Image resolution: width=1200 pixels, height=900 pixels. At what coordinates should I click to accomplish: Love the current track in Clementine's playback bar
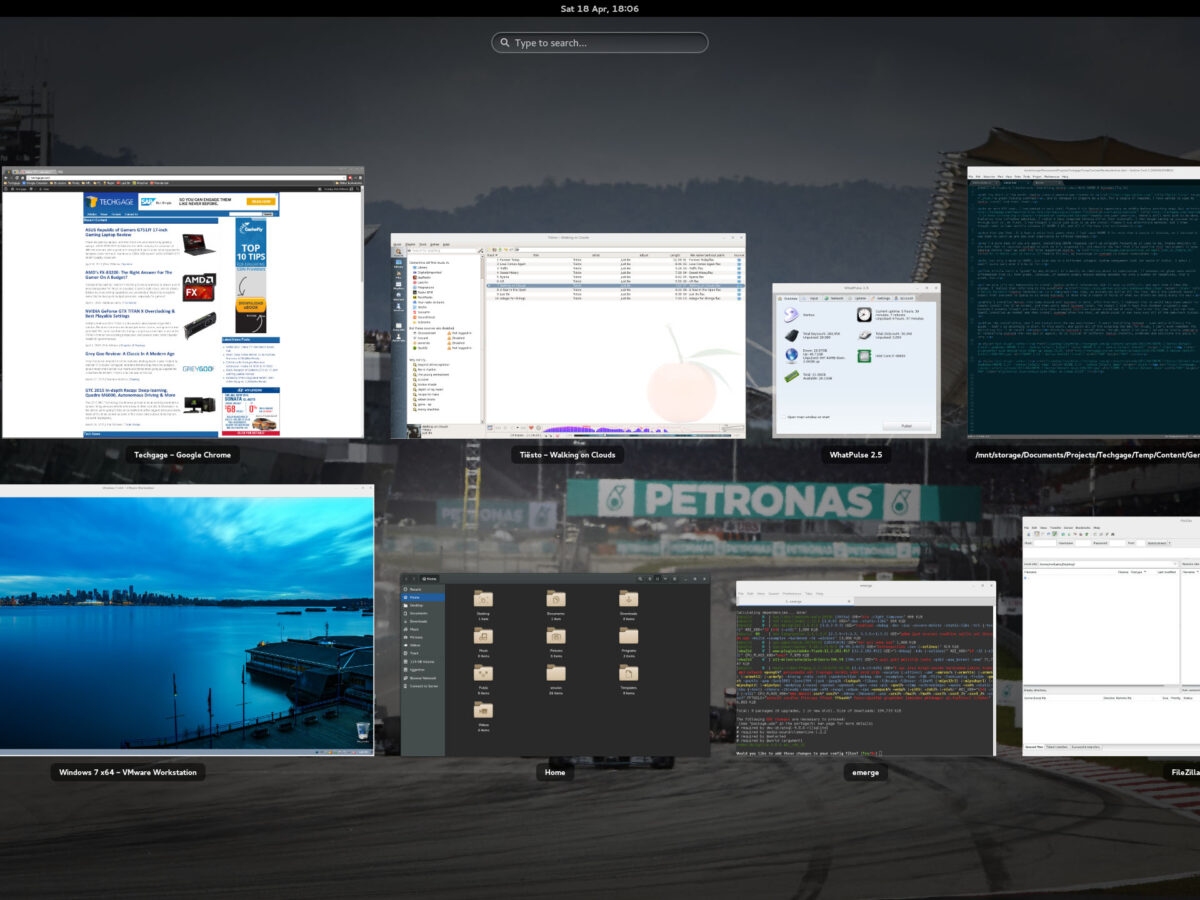click(531, 427)
